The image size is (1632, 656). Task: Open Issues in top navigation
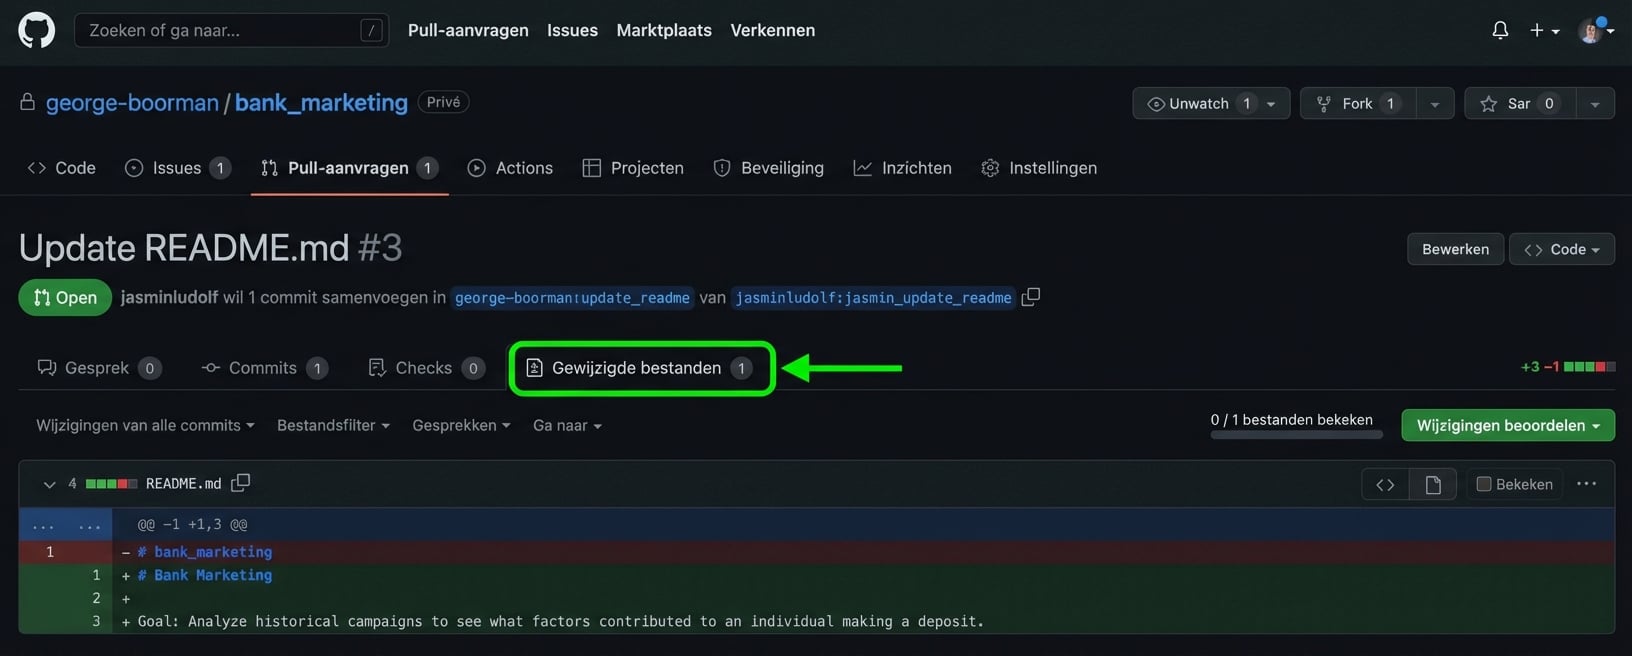[572, 30]
